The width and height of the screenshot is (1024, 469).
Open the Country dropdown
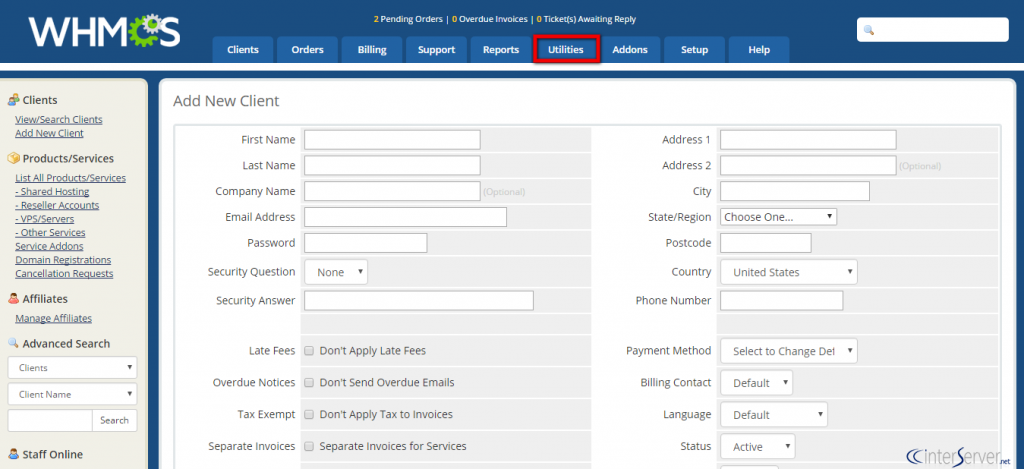point(788,272)
